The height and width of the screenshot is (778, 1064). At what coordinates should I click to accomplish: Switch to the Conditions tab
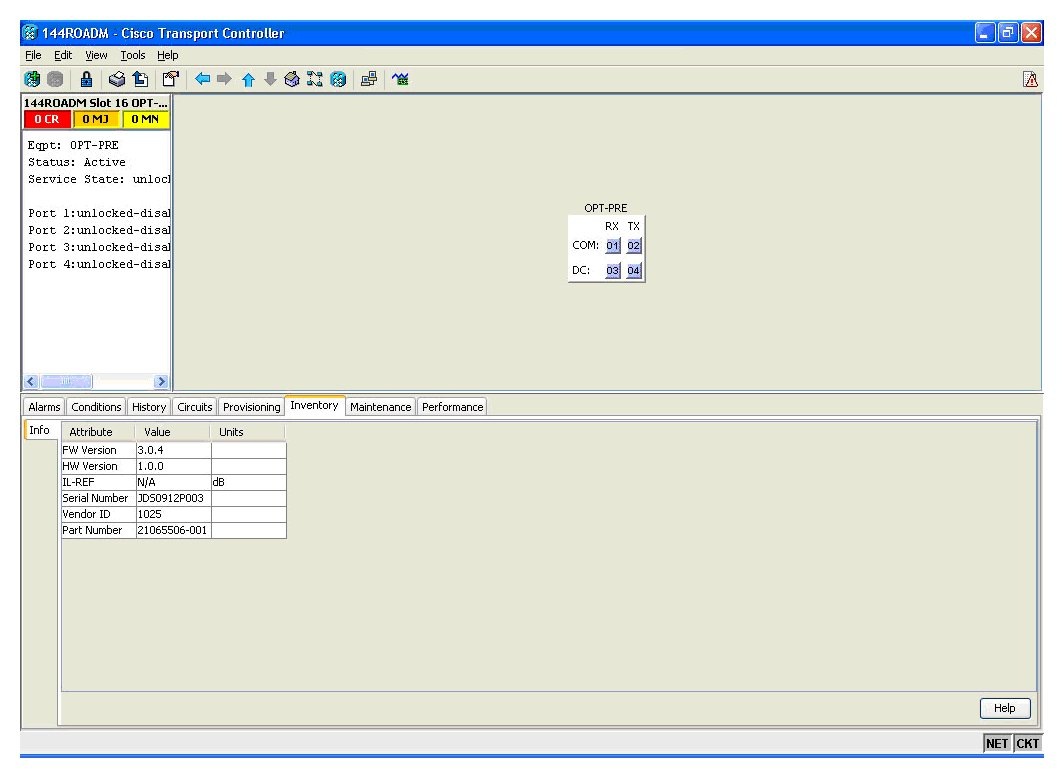[x=96, y=407]
